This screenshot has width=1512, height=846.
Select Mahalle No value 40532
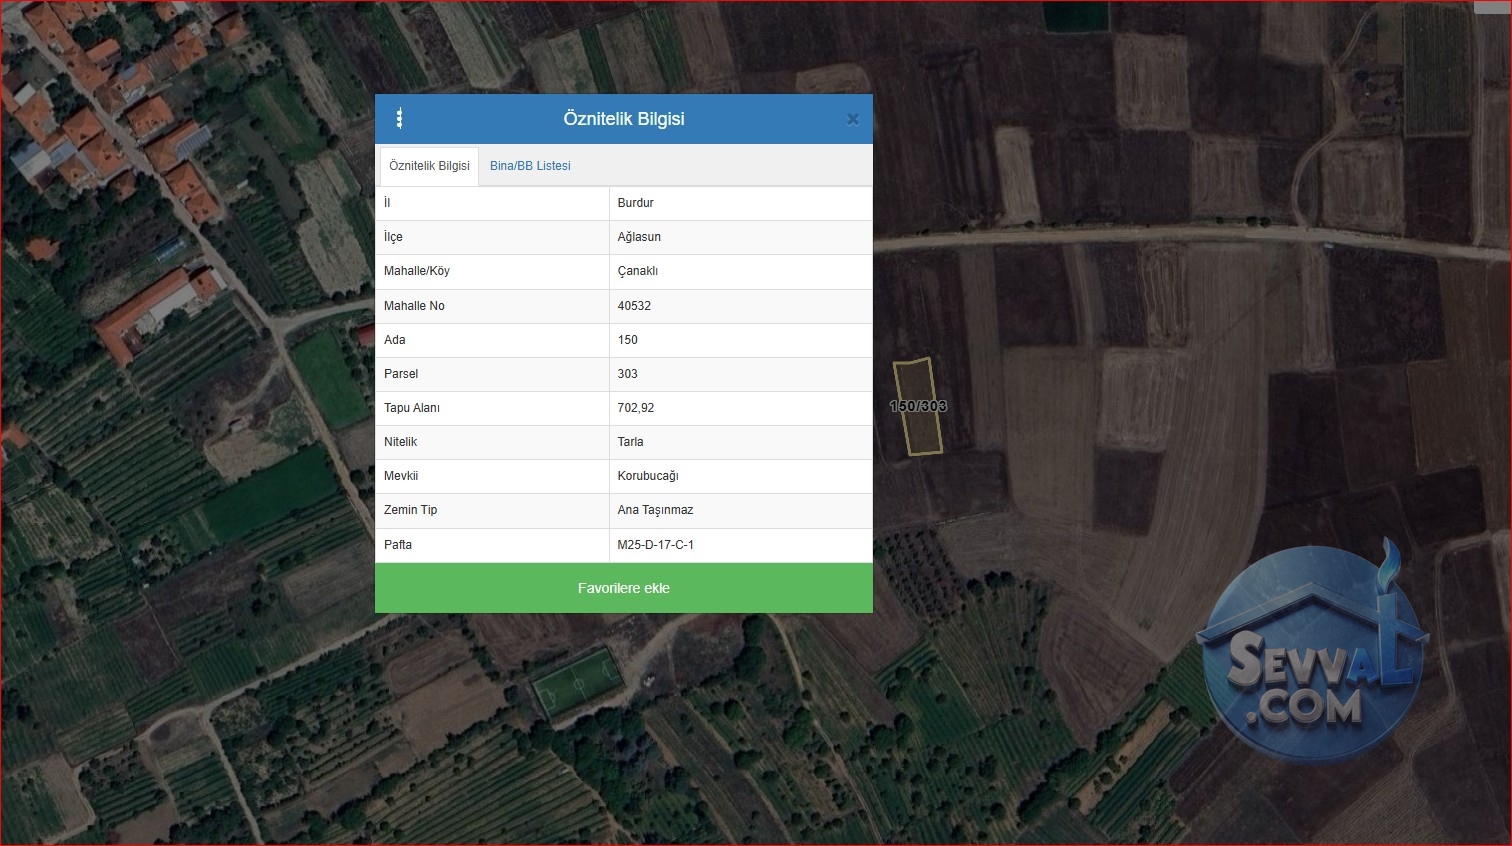tap(634, 306)
